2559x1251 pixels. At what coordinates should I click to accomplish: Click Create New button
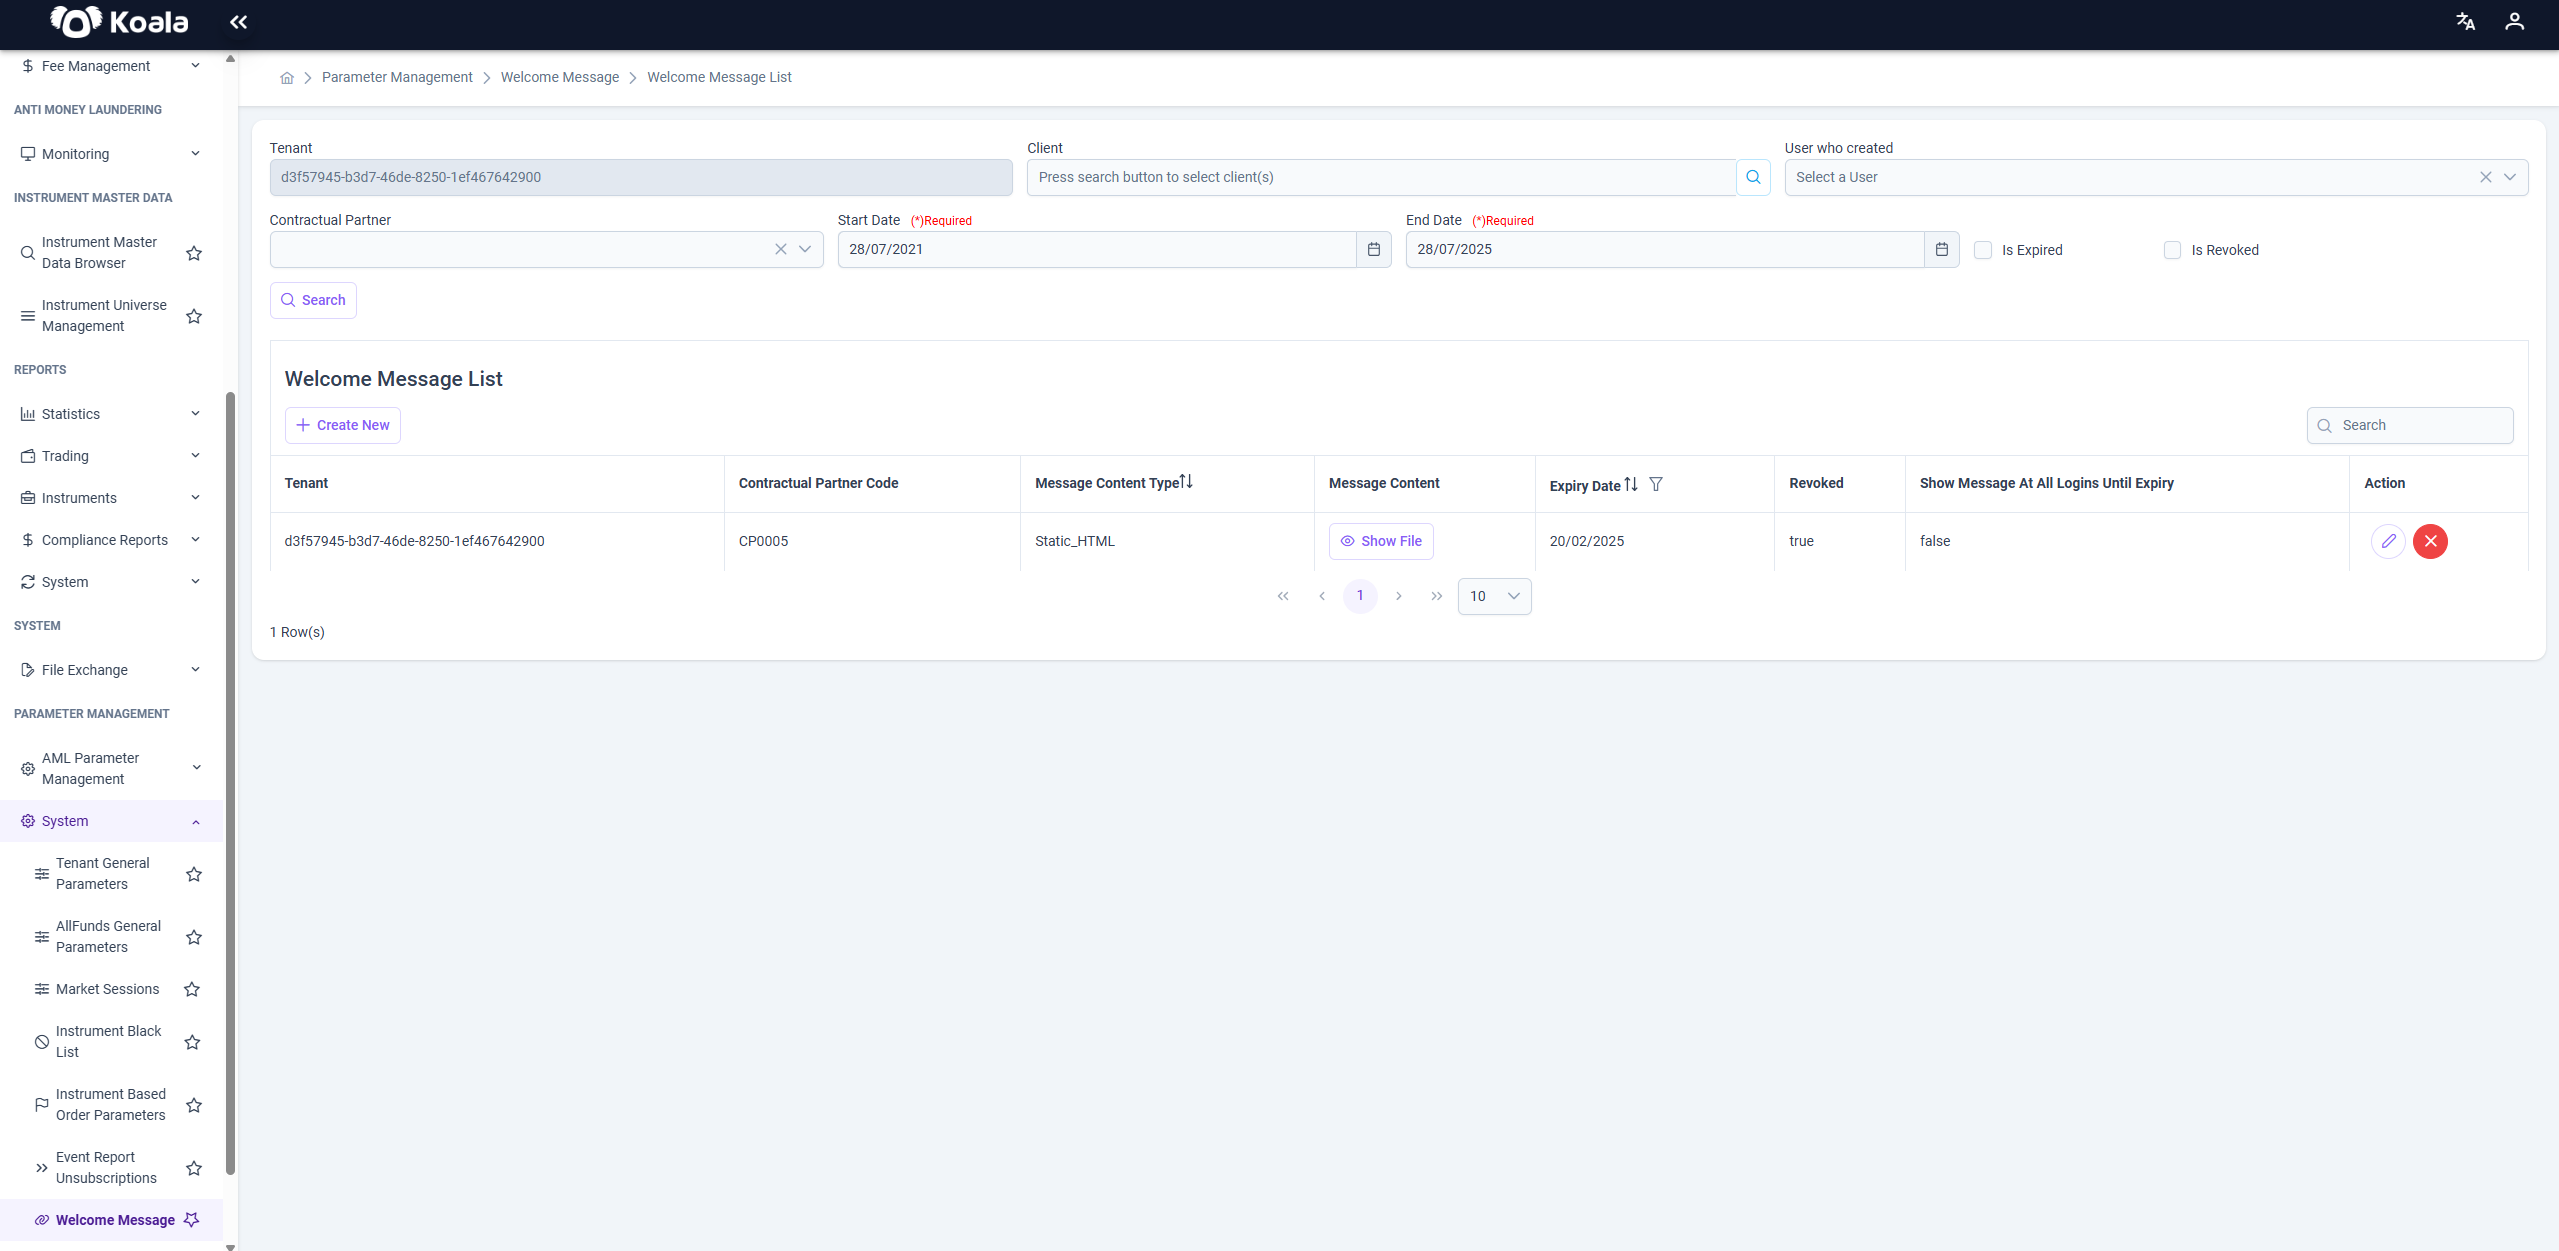point(343,425)
